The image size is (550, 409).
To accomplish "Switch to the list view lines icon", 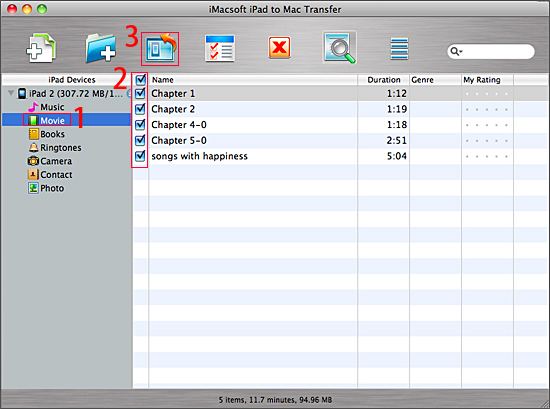I will (399, 48).
